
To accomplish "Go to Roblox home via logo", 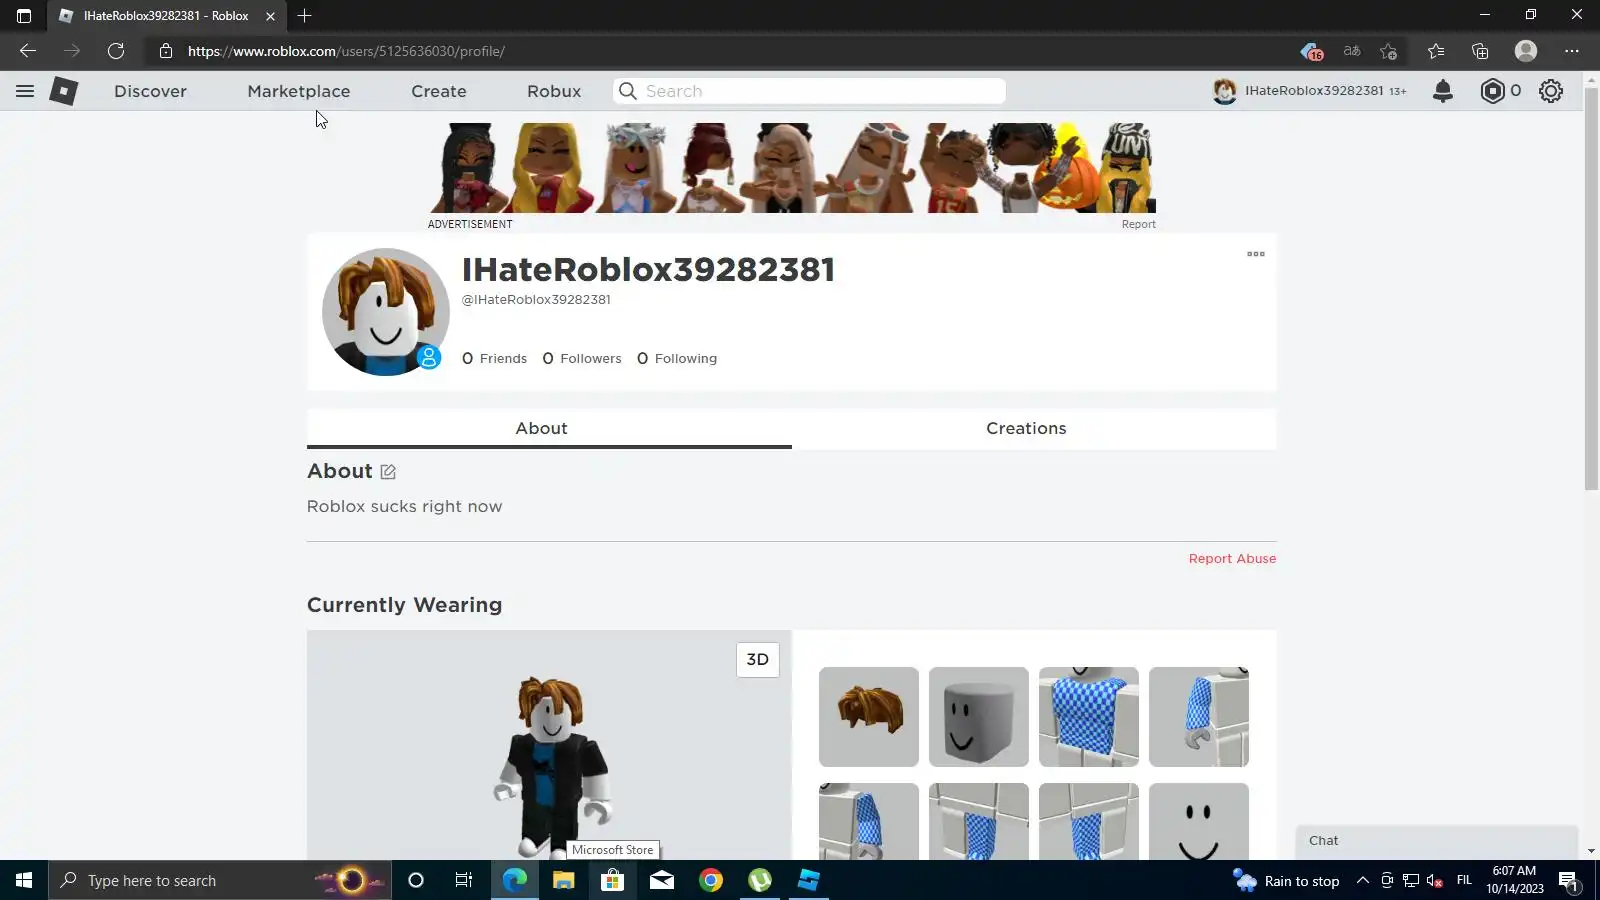I will pyautogui.click(x=64, y=91).
